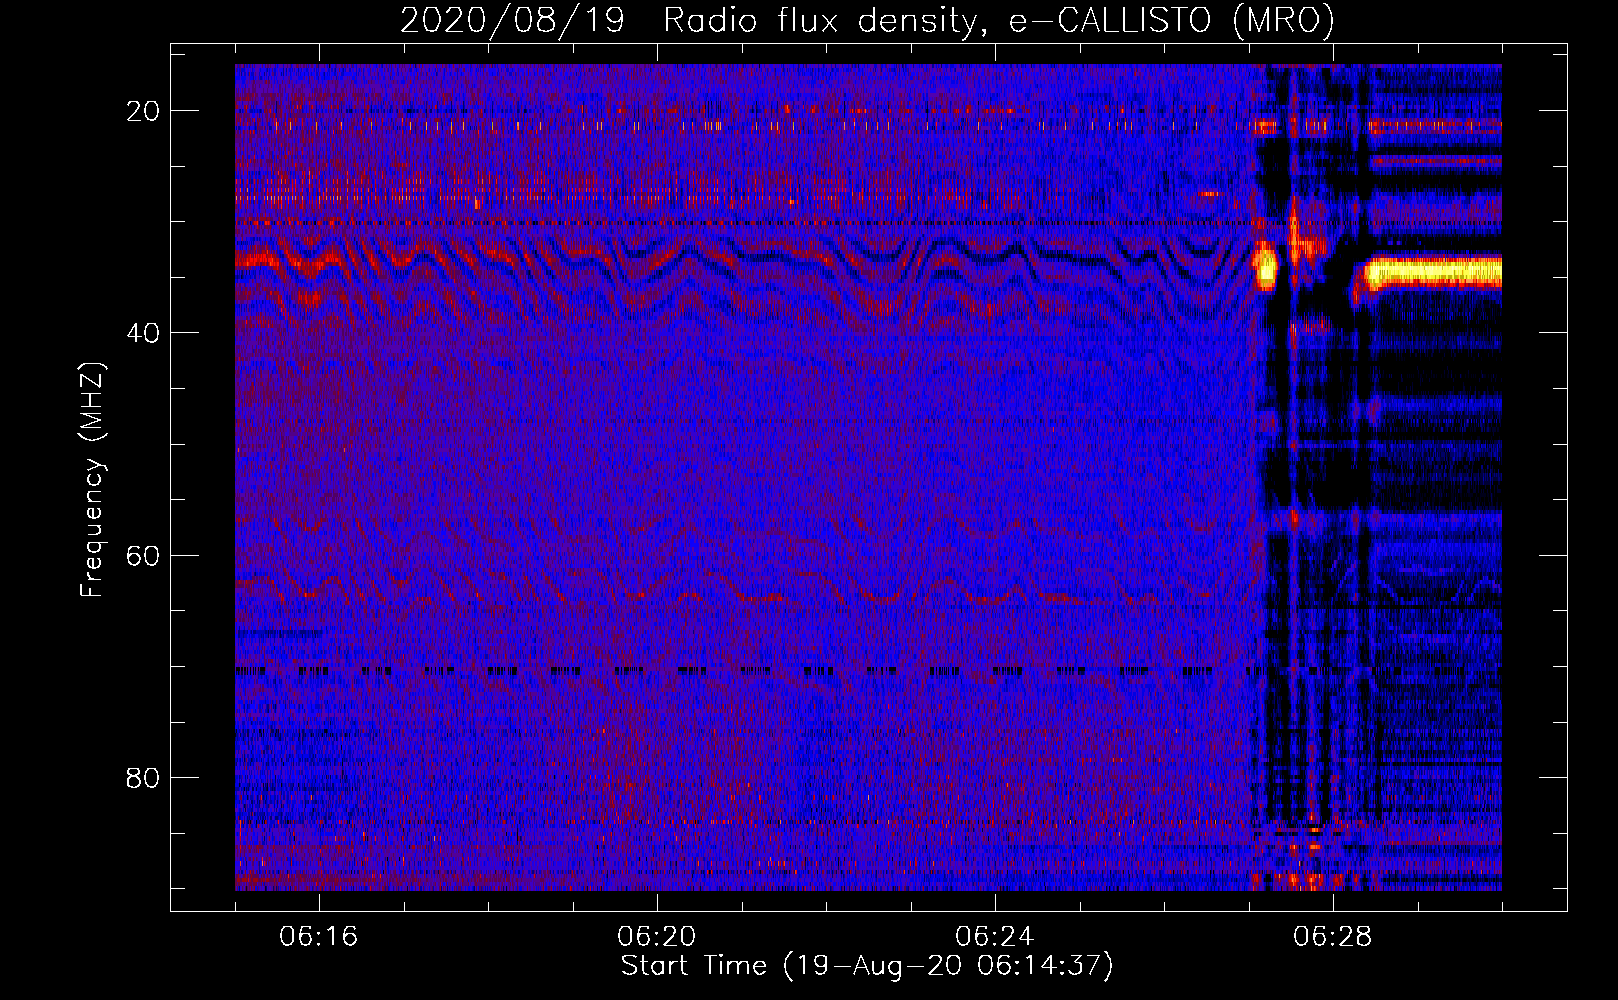
Task: Click the small yellow burst just before 06:28
Action: (1266, 268)
